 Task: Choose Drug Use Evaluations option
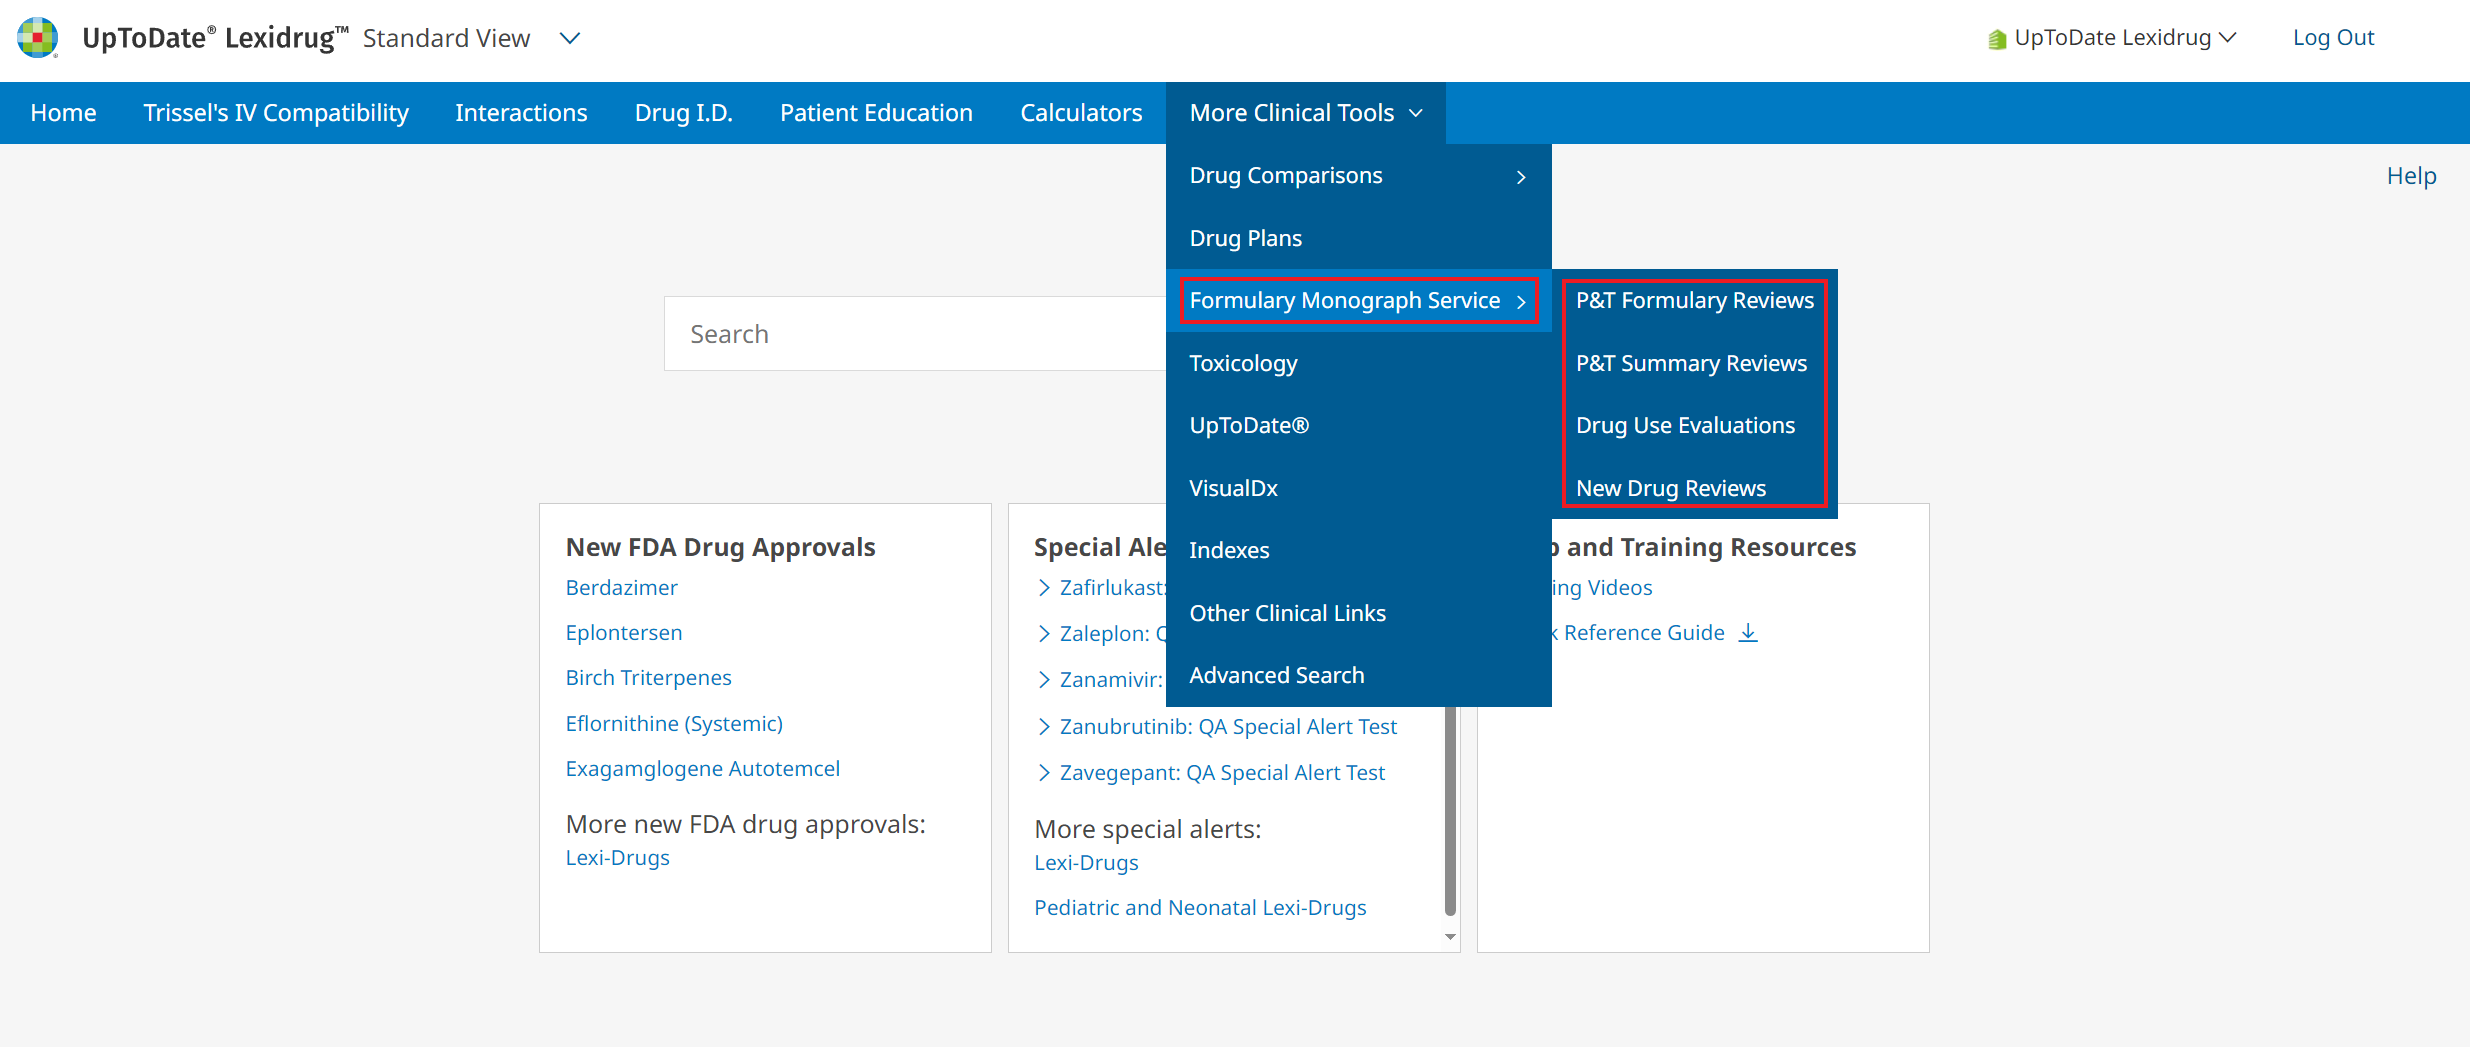point(1685,426)
